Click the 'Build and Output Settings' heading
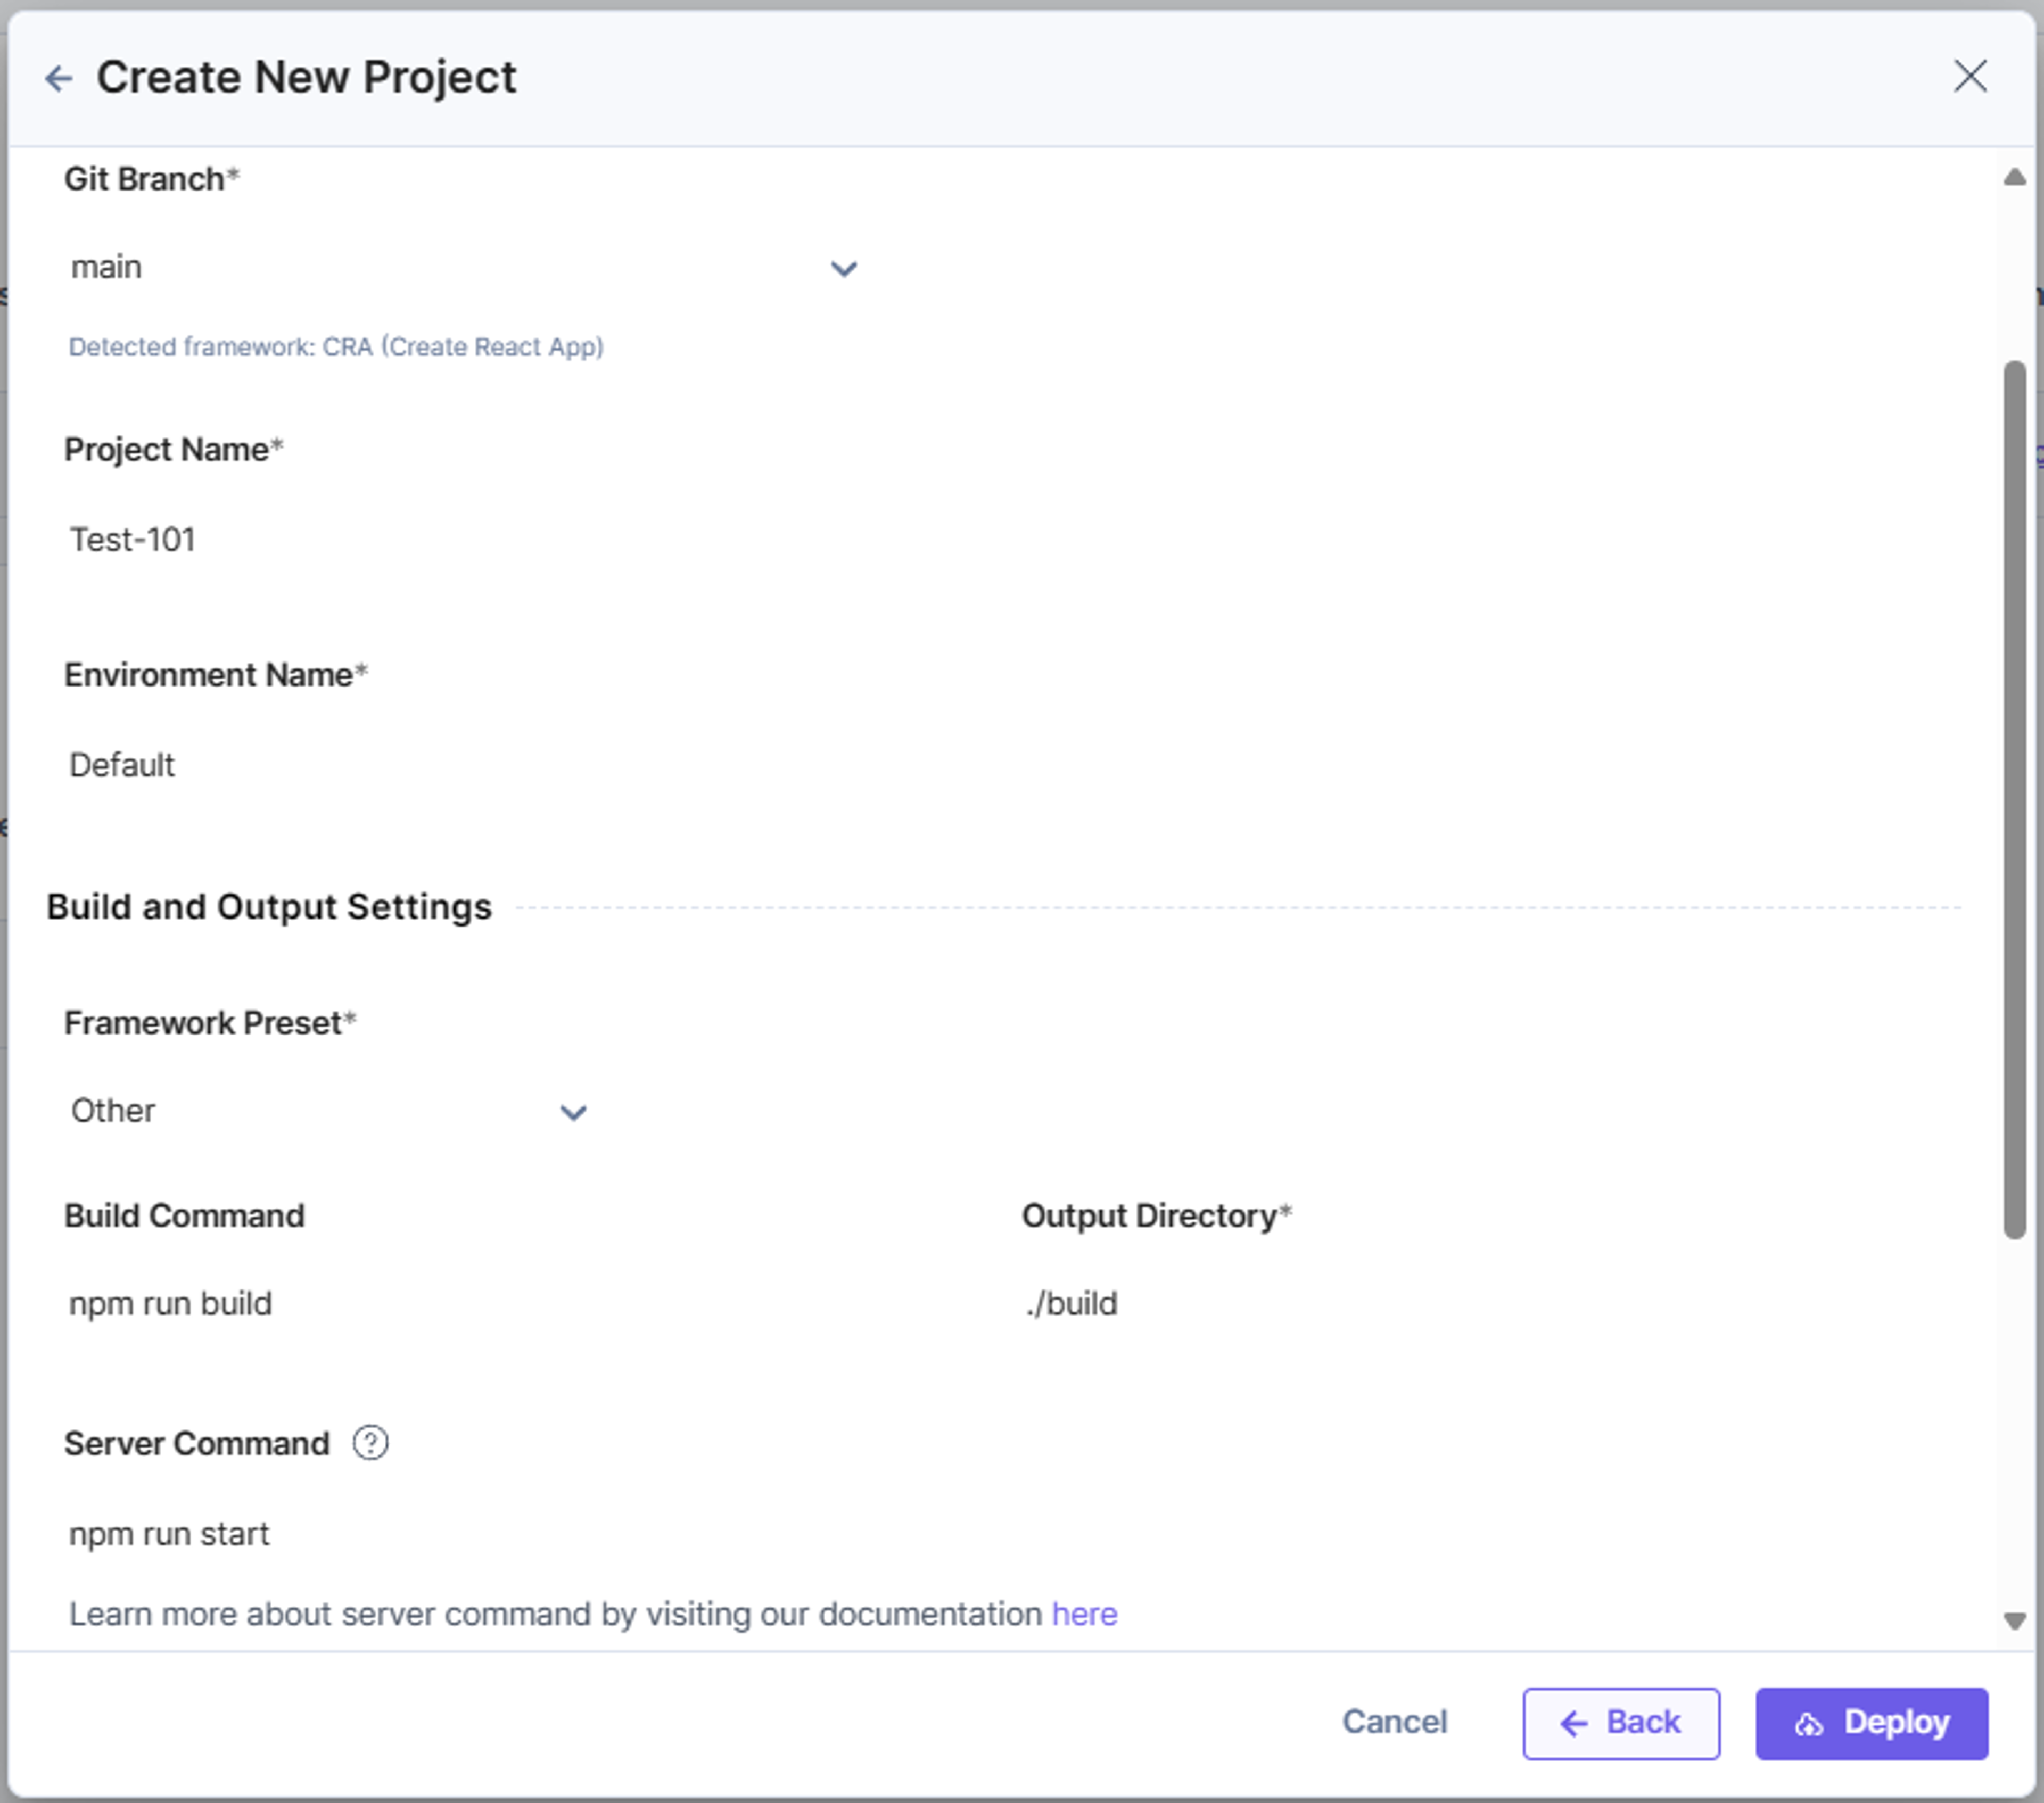 [269, 907]
